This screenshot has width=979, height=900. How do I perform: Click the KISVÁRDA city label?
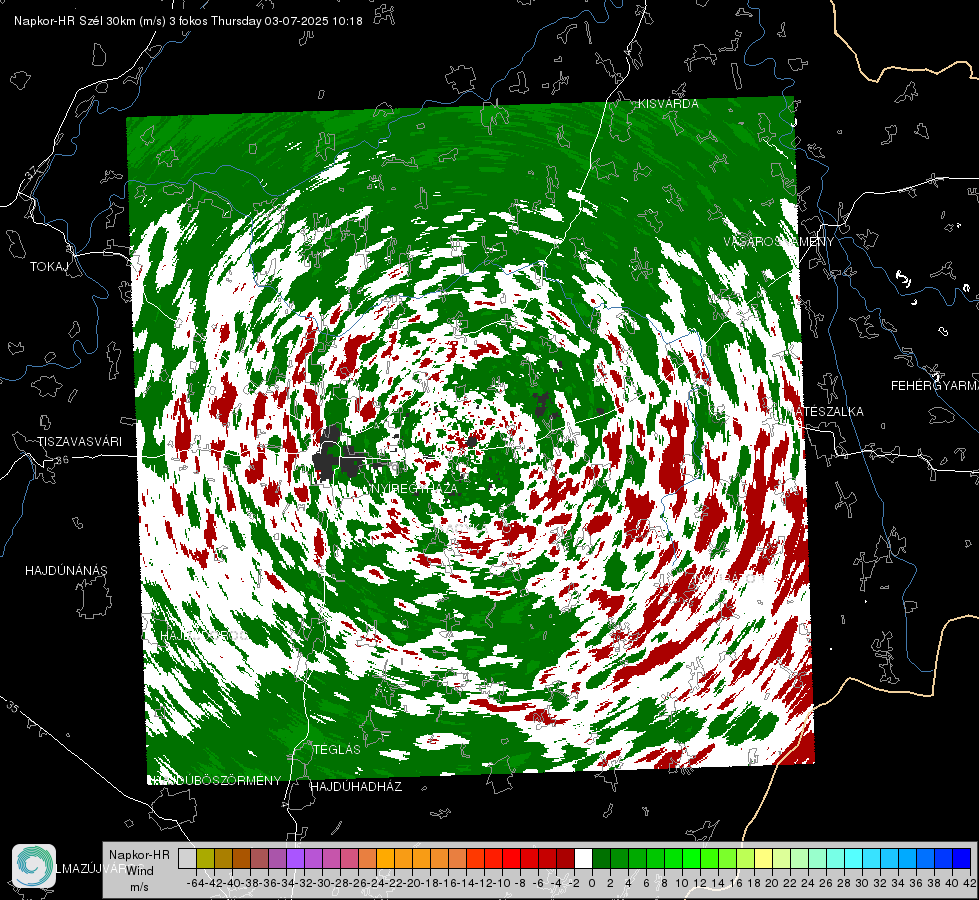668,104
